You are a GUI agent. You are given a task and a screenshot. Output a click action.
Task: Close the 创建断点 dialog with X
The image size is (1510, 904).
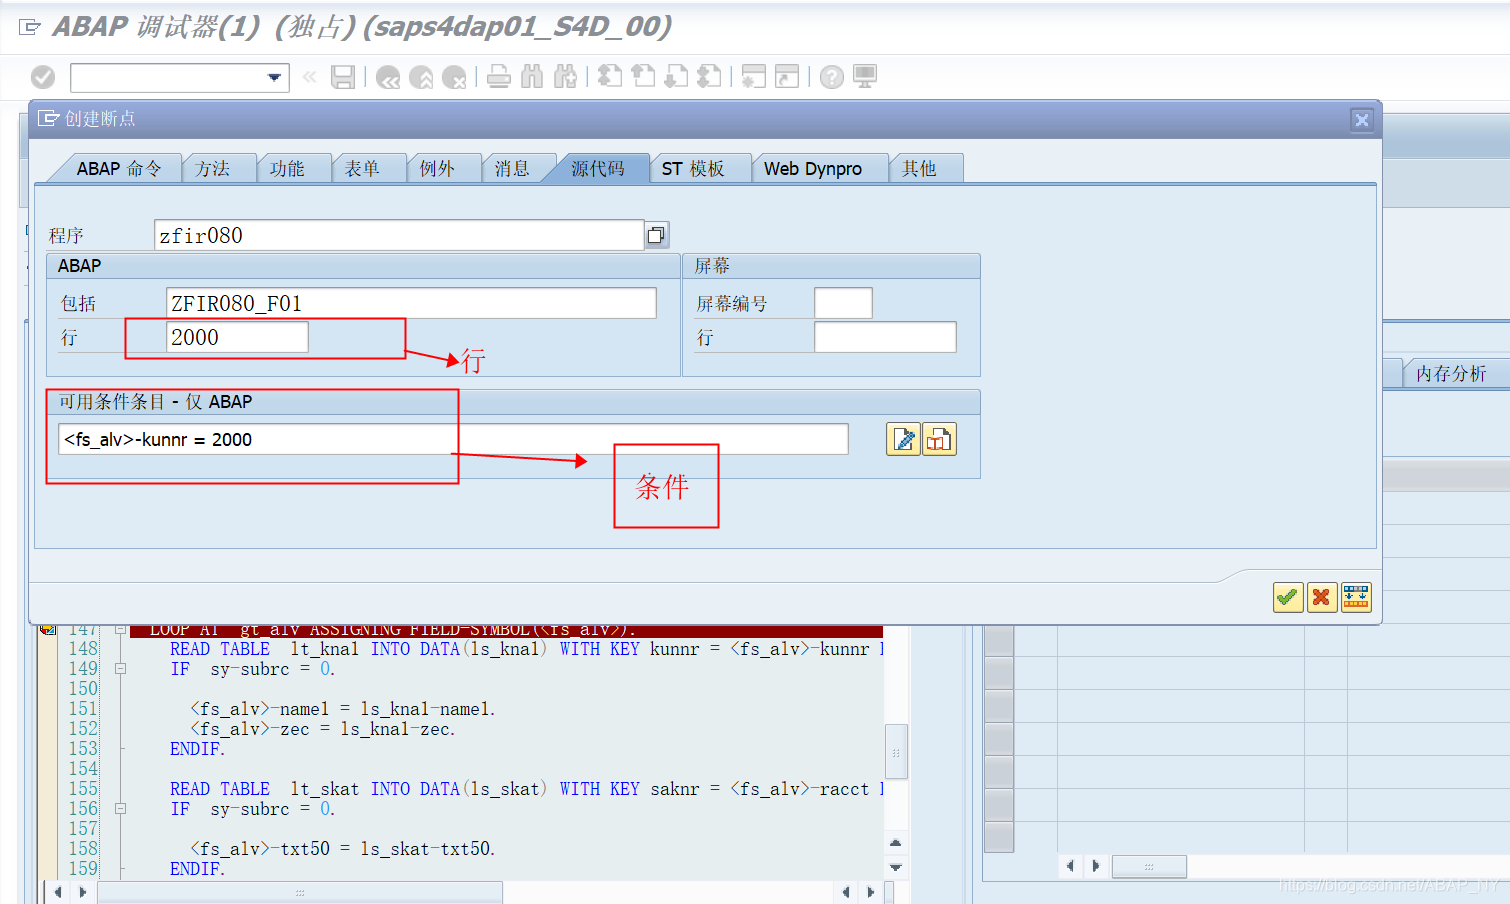click(x=1361, y=120)
